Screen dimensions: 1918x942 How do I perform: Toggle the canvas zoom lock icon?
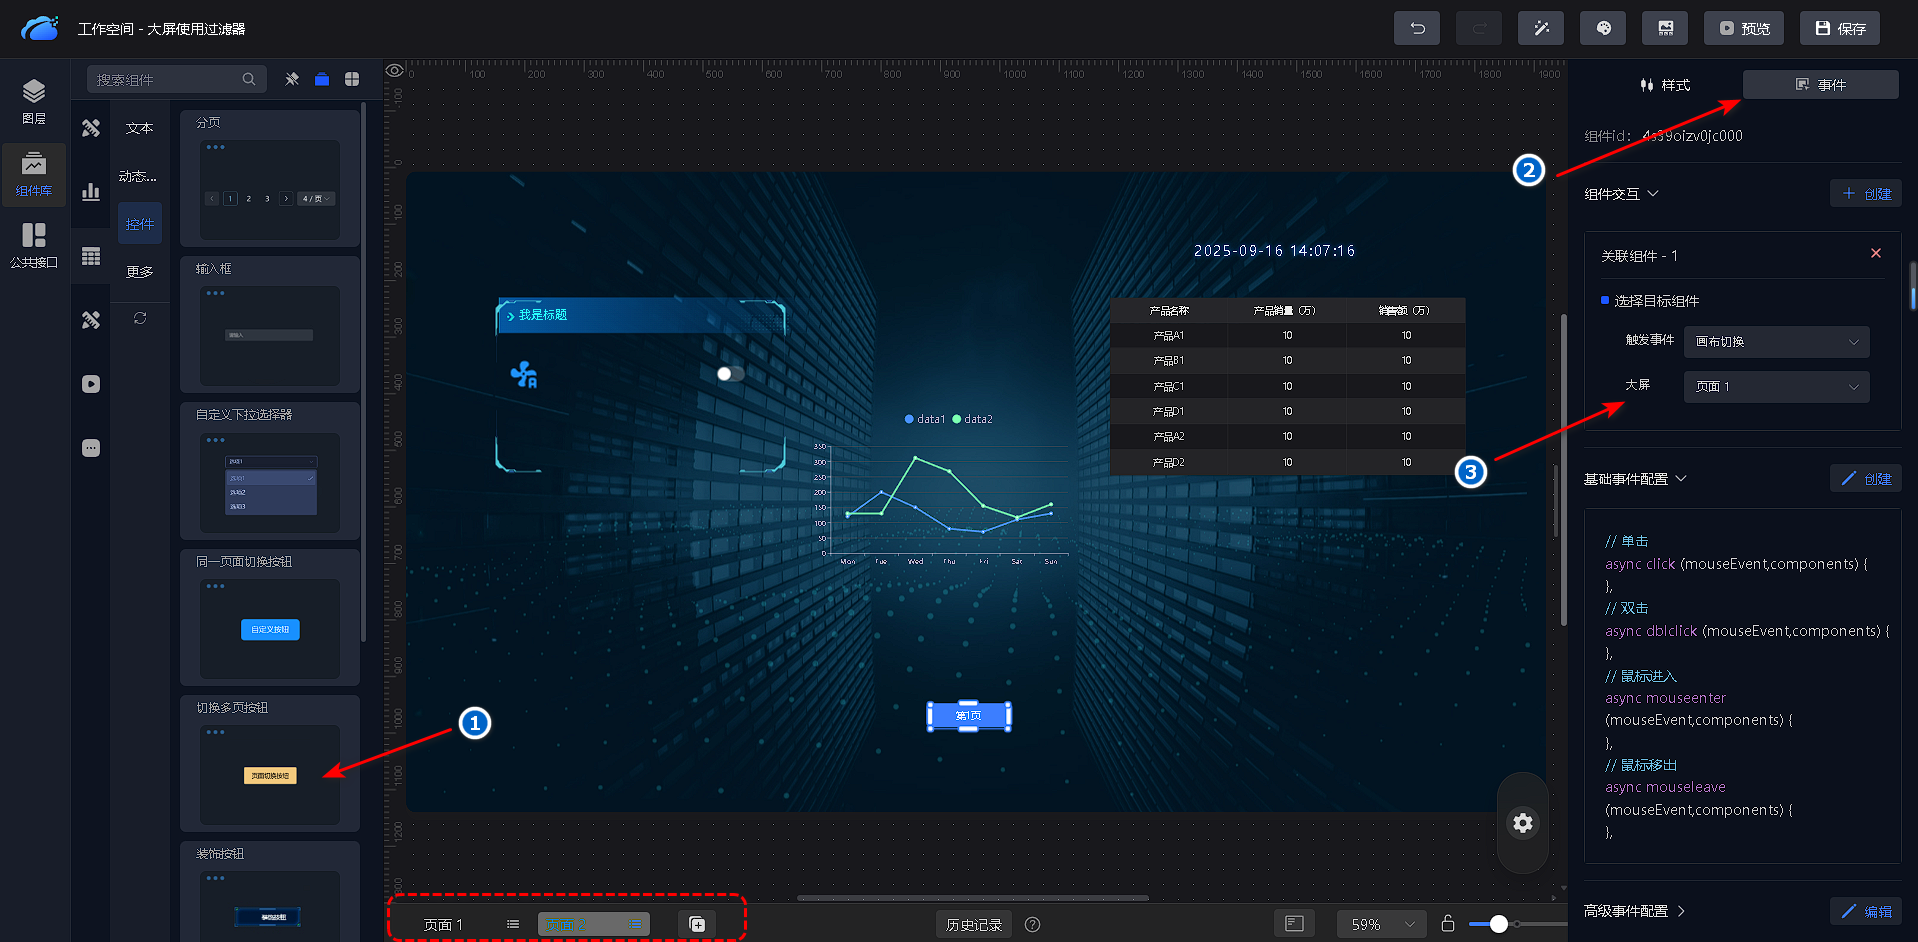pos(1447,924)
